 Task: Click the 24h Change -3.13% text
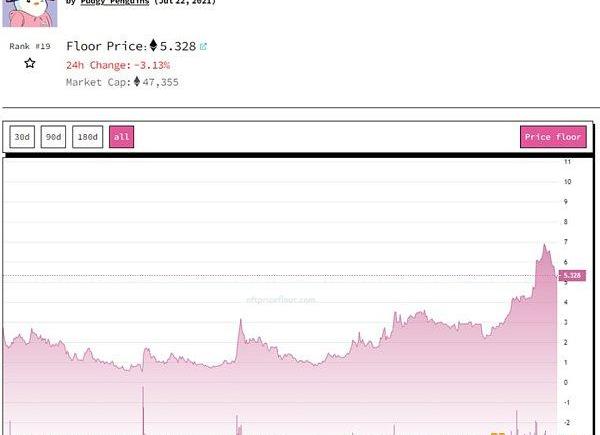coord(118,65)
